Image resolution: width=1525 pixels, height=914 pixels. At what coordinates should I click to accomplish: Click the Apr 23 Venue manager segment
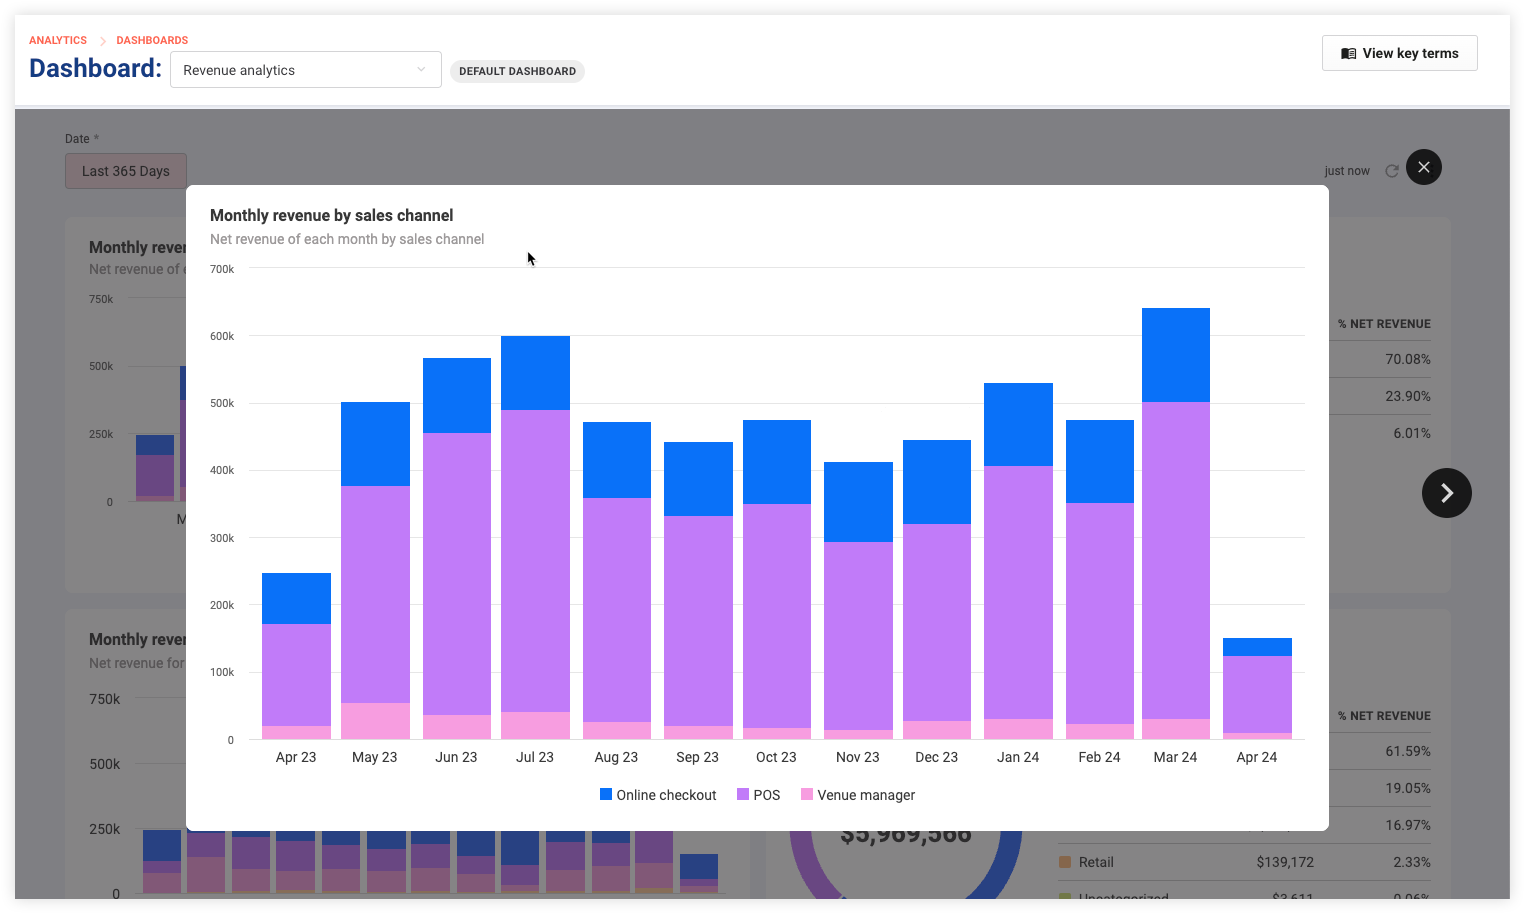click(296, 733)
